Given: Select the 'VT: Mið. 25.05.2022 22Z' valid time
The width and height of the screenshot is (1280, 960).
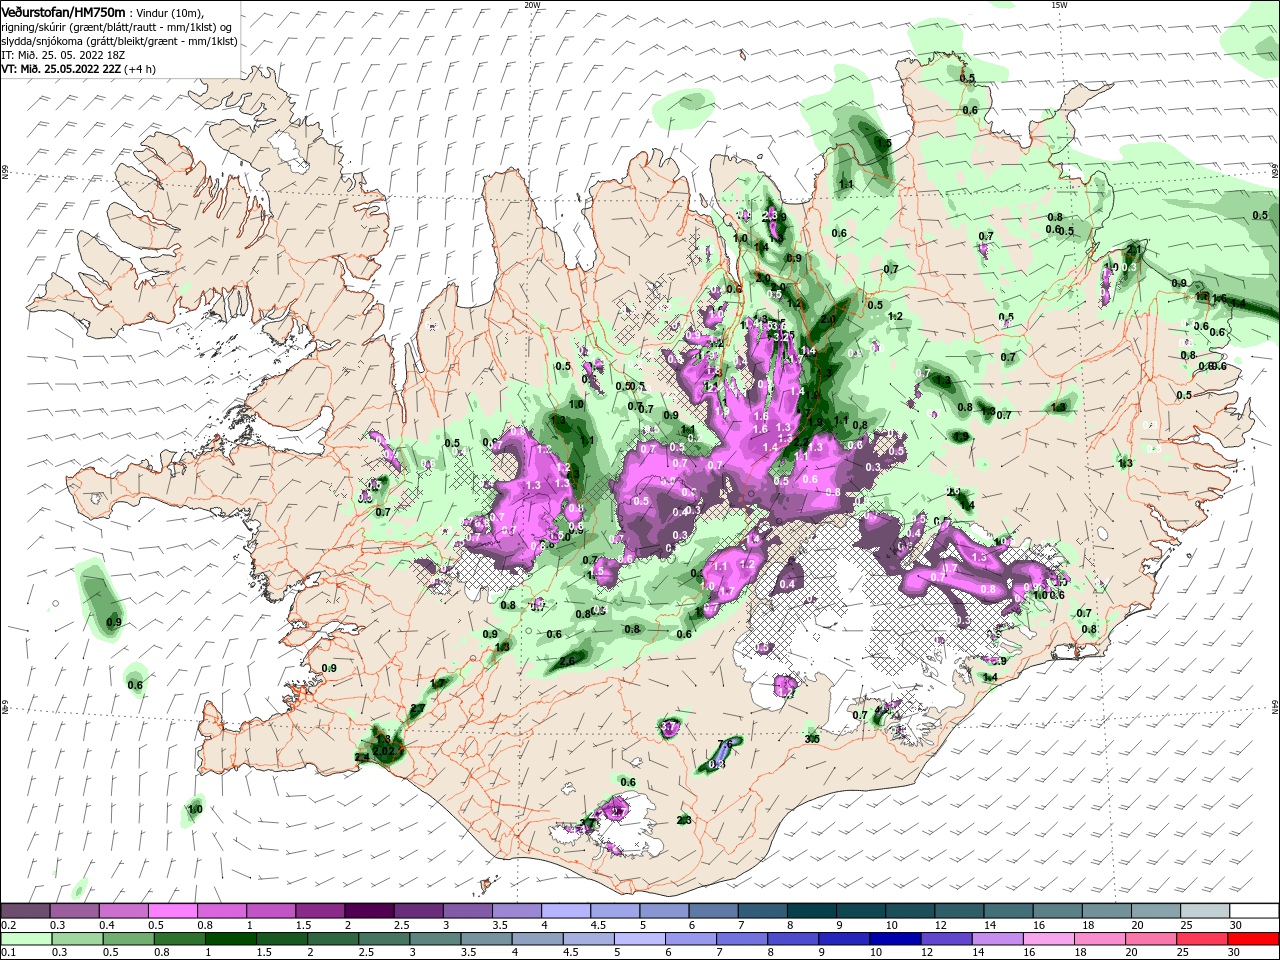Looking at the screenshot, I should [x=61, y=69].
